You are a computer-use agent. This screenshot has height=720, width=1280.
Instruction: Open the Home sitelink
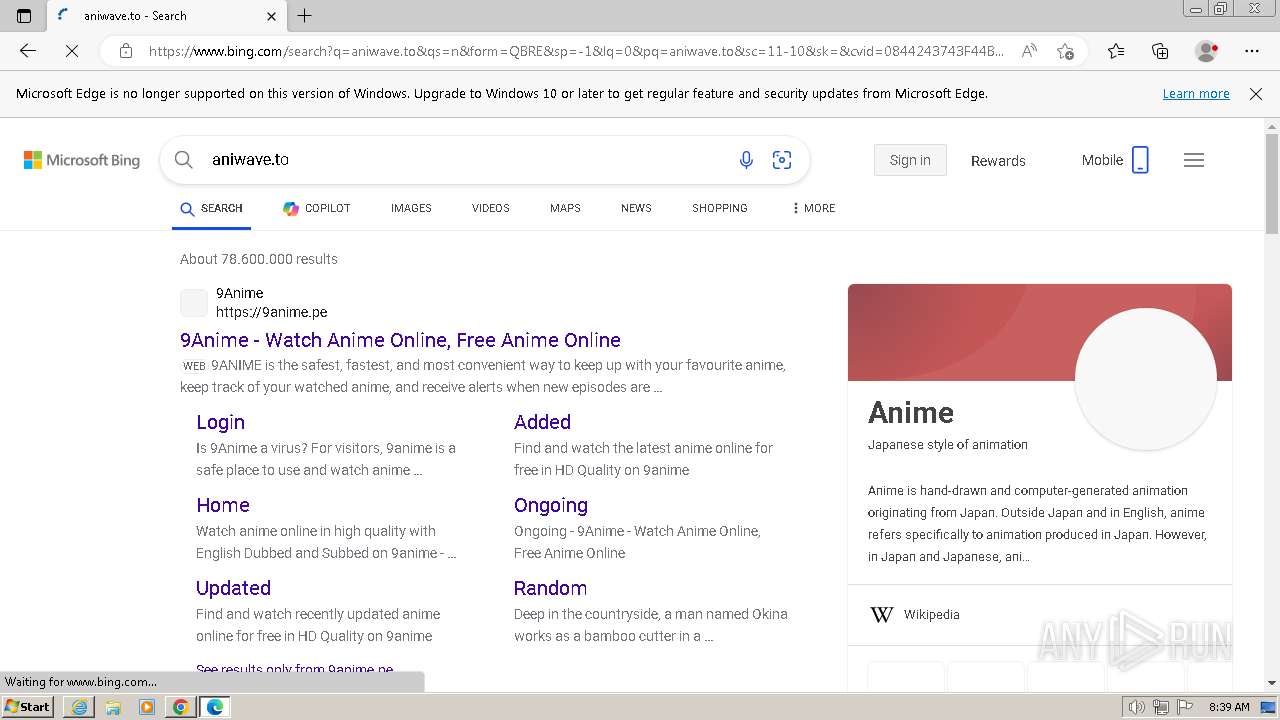(223, 505)
